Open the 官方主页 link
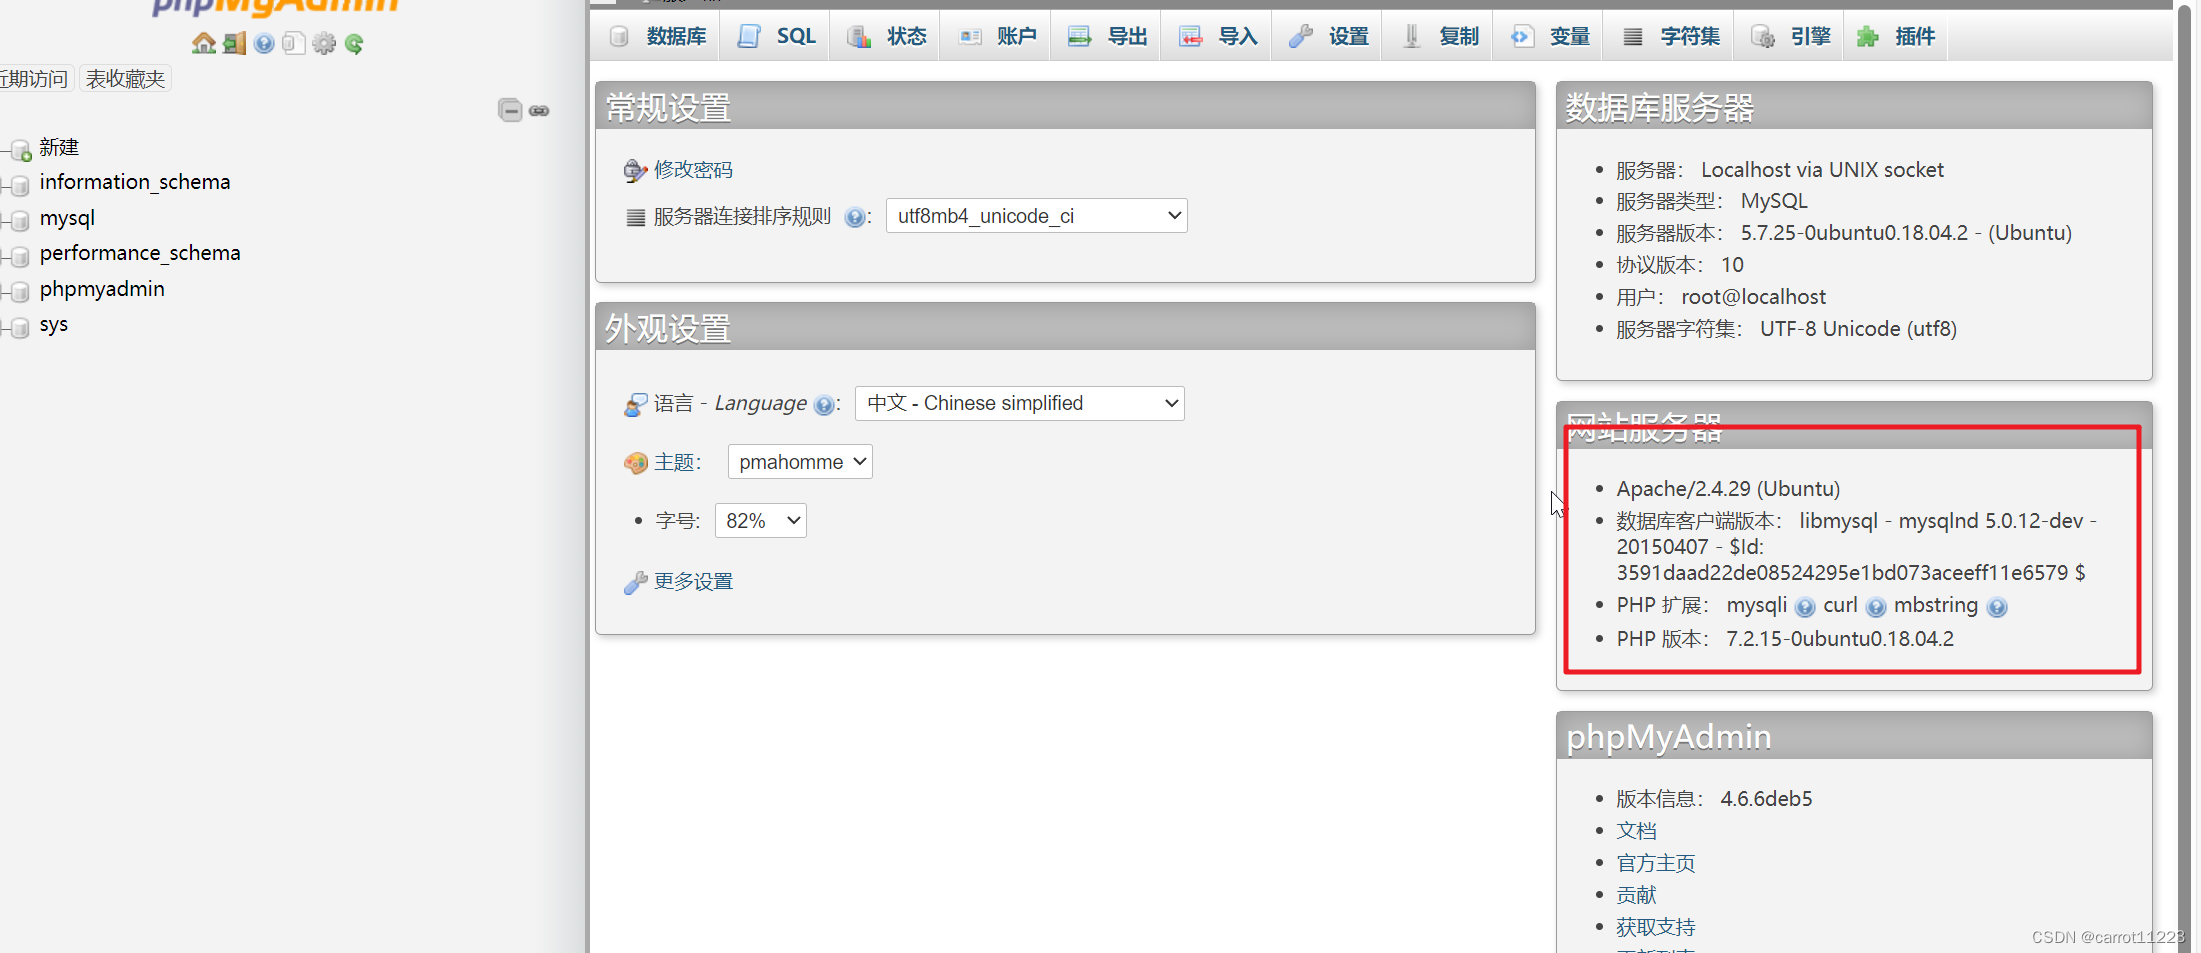Screen dimensions: 2201x953 pos(1656,863)
